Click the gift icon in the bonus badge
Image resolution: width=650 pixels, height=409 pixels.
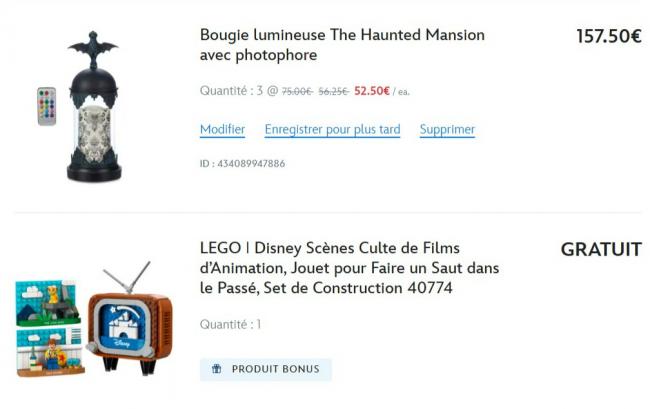[216, 369]
